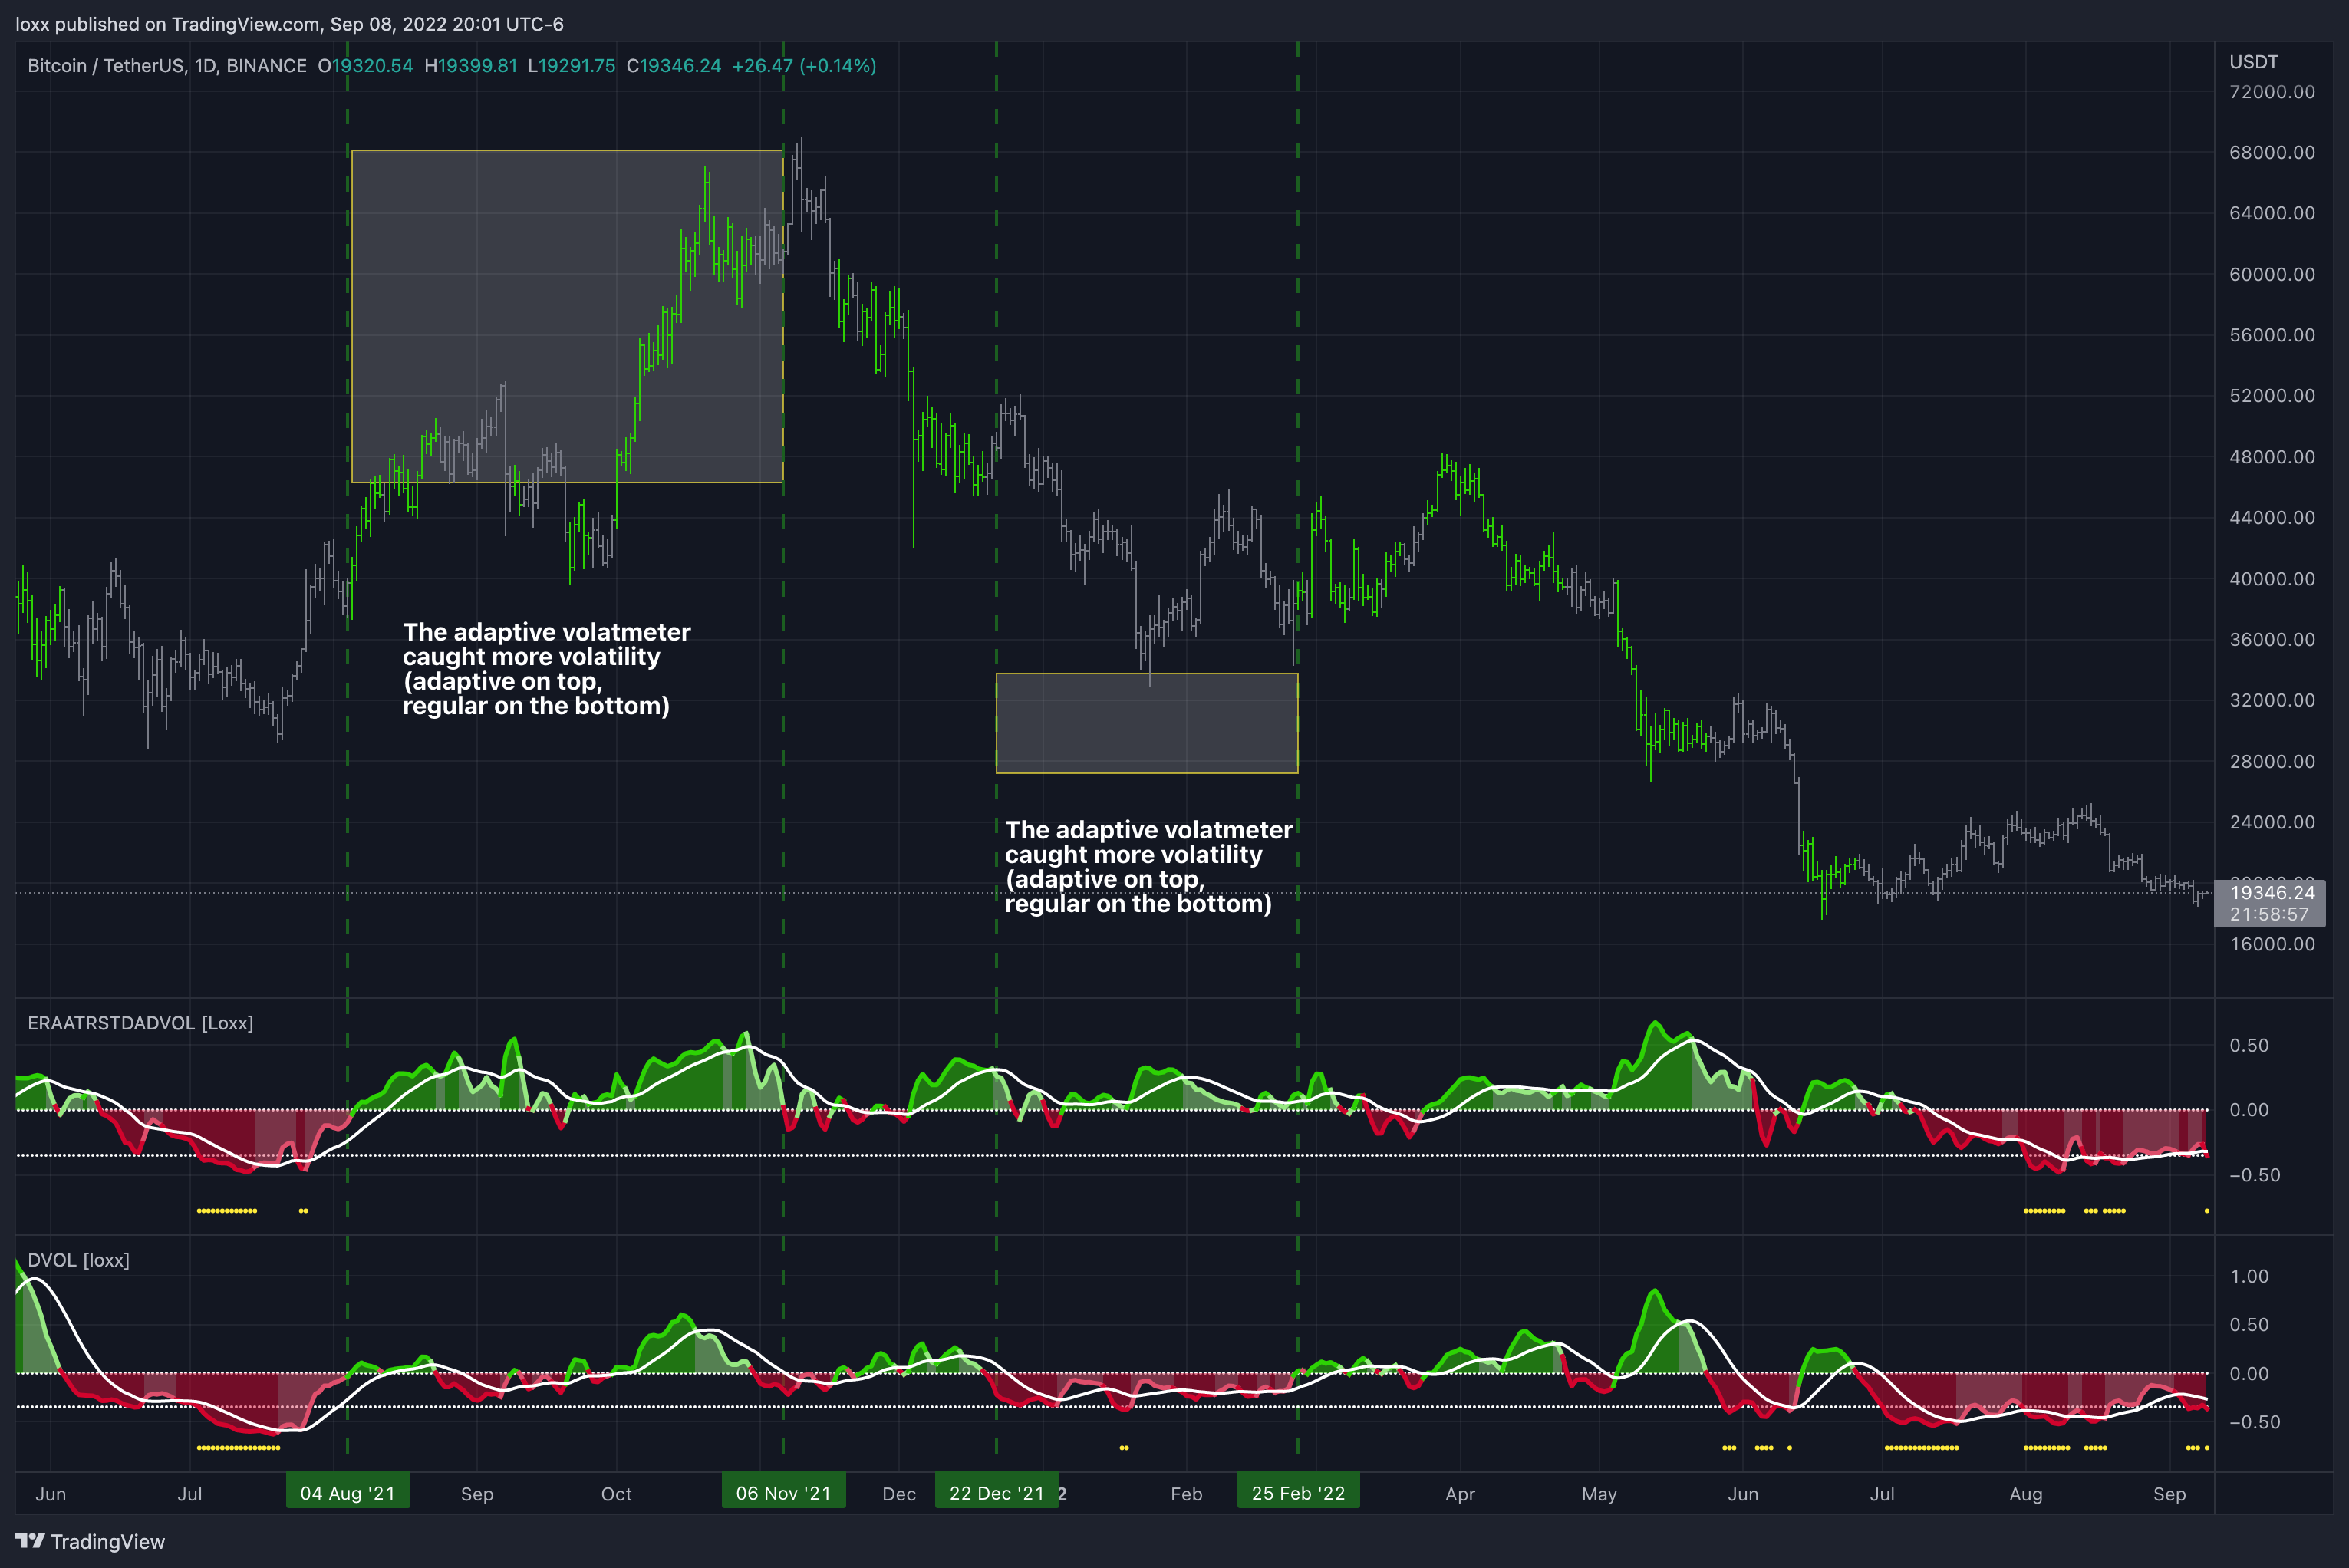The width and height of the screenshot is (2349, 1568).
Task: Click the 16000.00 price axis label
Action: [x=2272, y=944]
